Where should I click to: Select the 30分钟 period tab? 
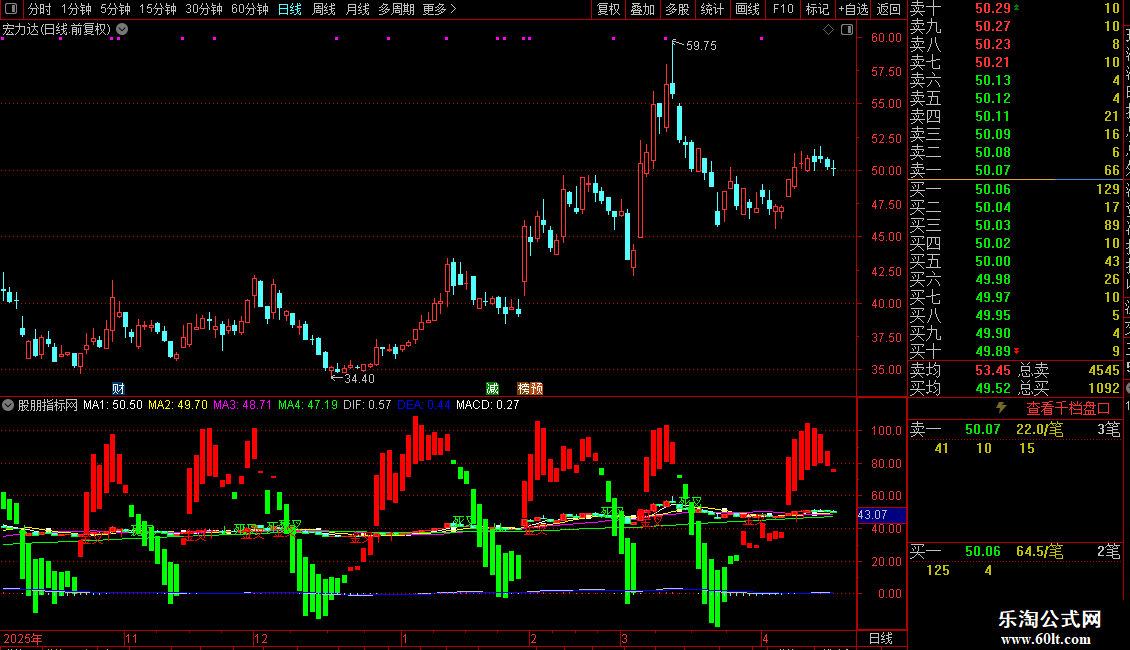tap(204, 9)
